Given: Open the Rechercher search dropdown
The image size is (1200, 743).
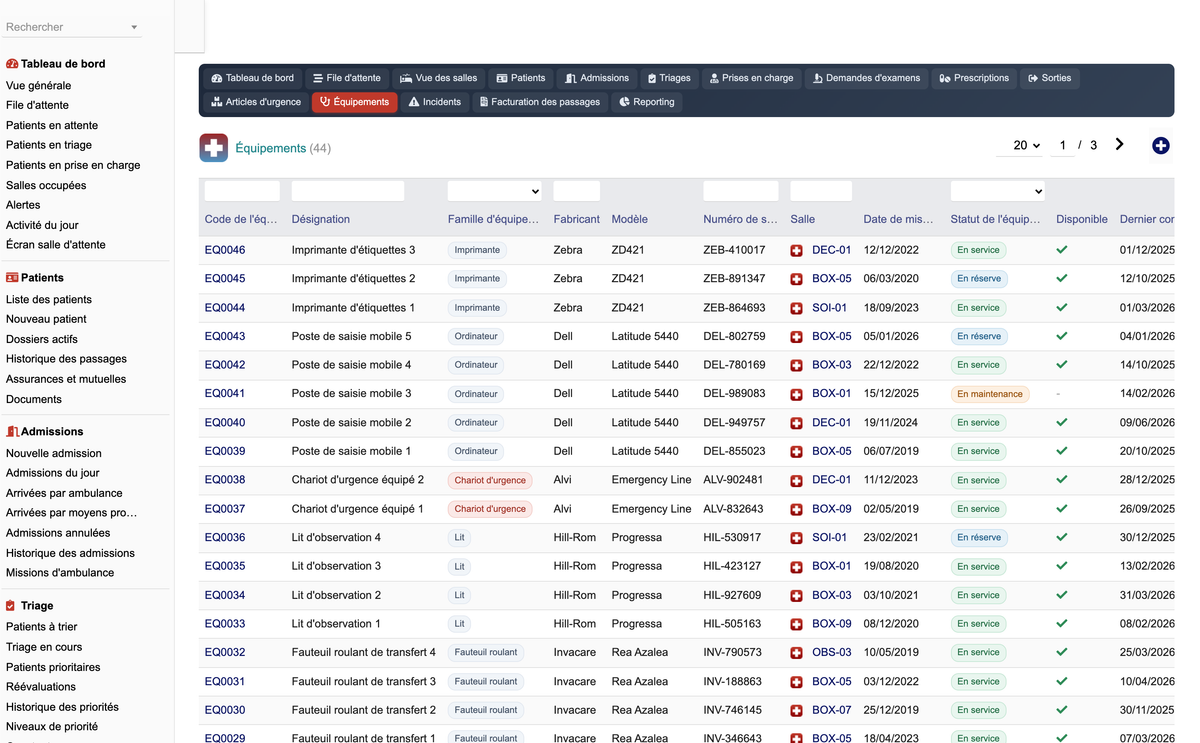Looking at the screenshot, I should [x=72, y=27].
